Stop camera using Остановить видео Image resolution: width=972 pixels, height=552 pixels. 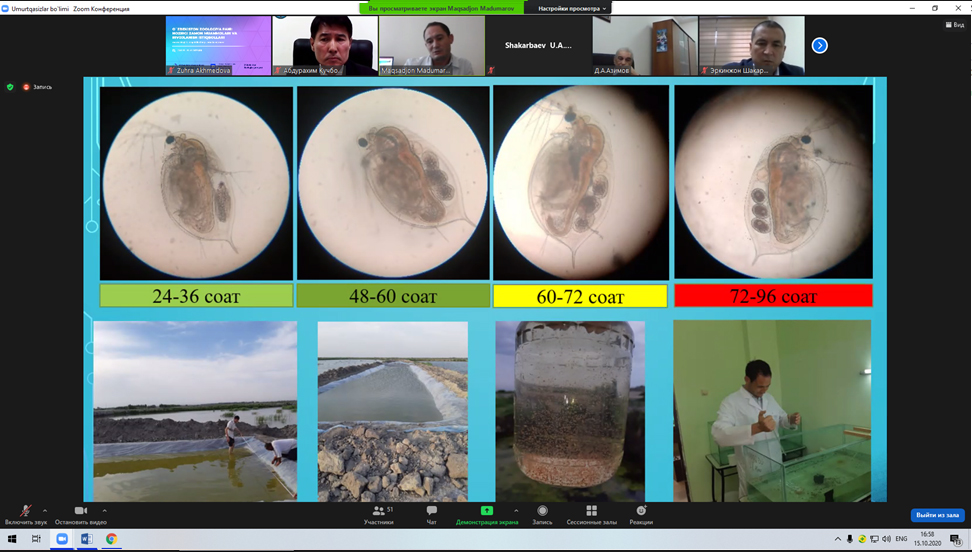pos(80,512)
